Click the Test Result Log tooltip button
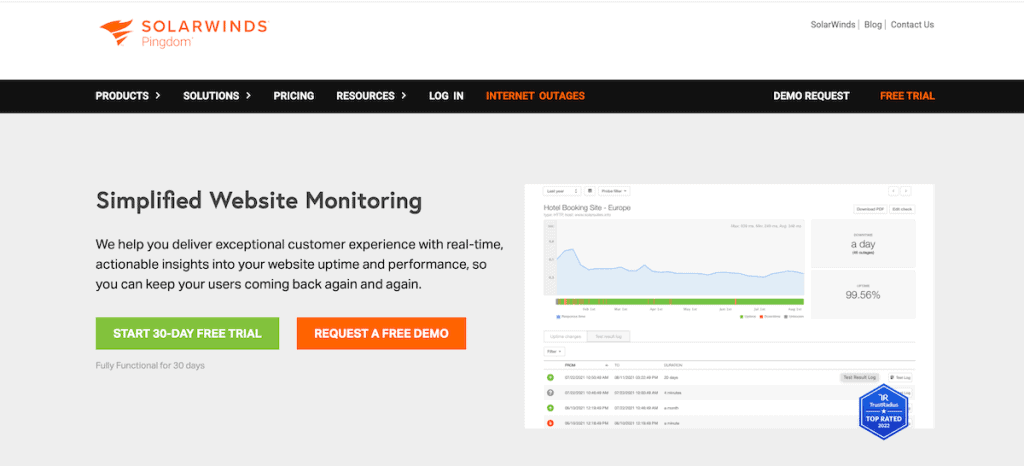Image resolution: width=1024 pixels, height=466 pixels. click(860, 377)
